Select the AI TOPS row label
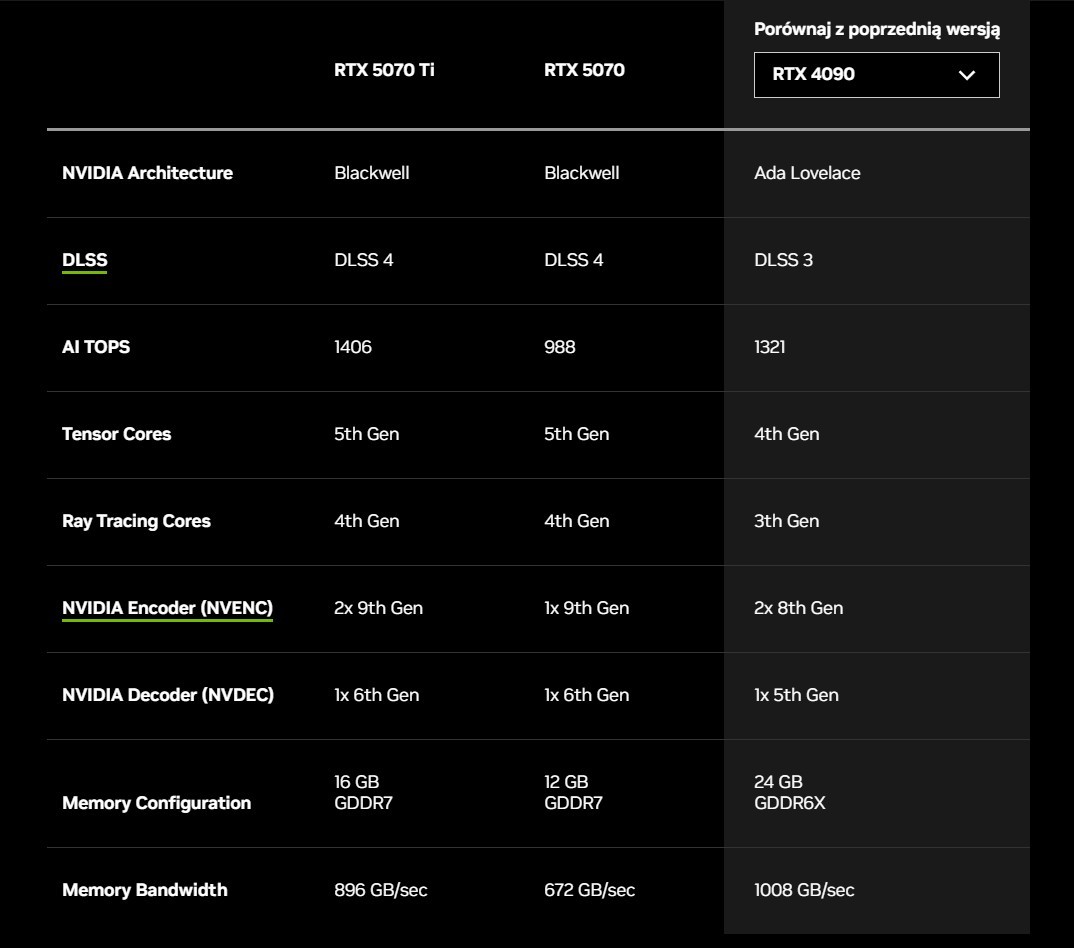The width and height of the screenshot is (1074, 948). pyautogui.click(x=96, y=347)
